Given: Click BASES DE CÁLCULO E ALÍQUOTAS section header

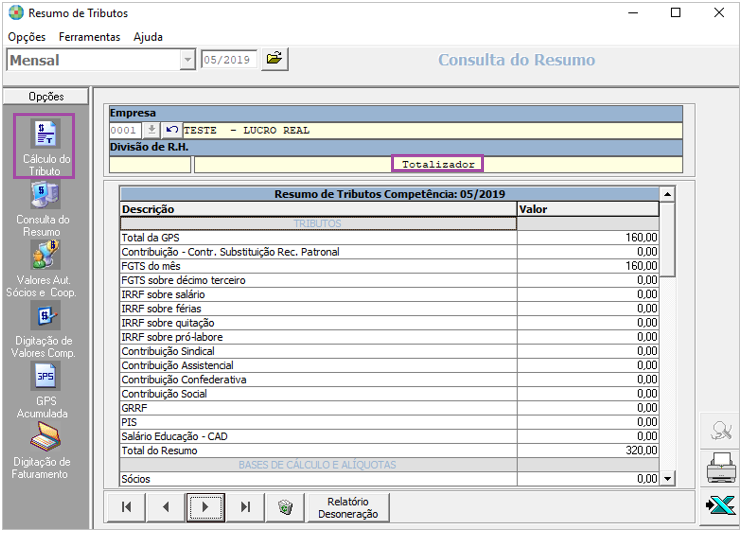Looking at the screenshot, I should [x=318, y=465].
